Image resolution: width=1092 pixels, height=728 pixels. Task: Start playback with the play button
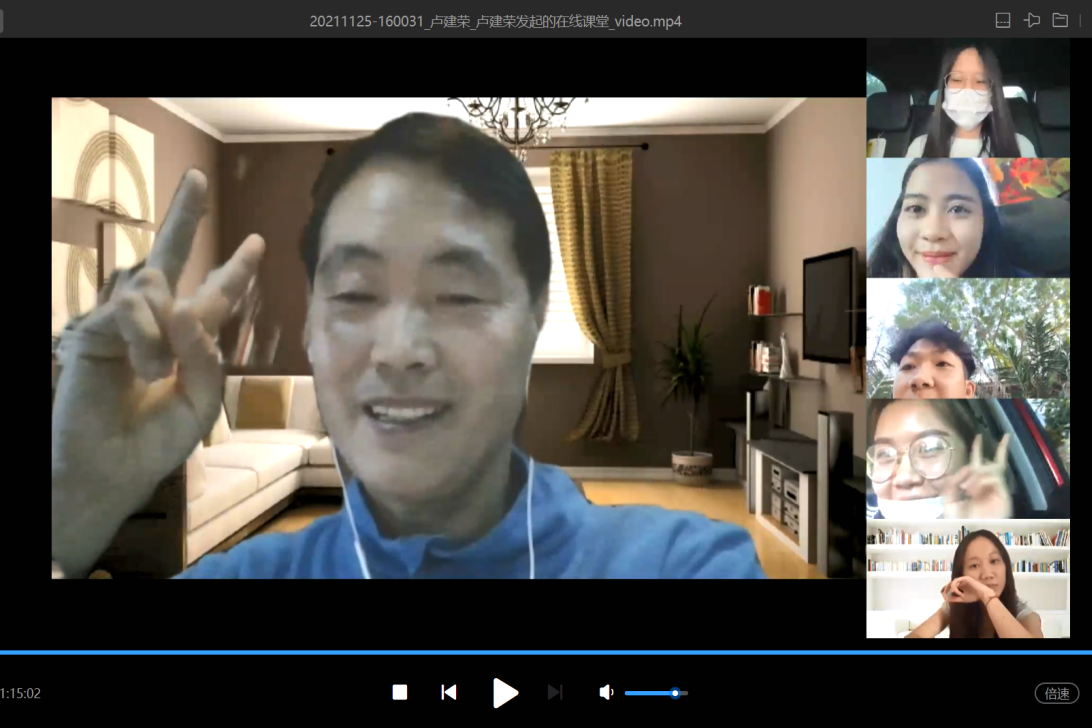tap(504, 692)
